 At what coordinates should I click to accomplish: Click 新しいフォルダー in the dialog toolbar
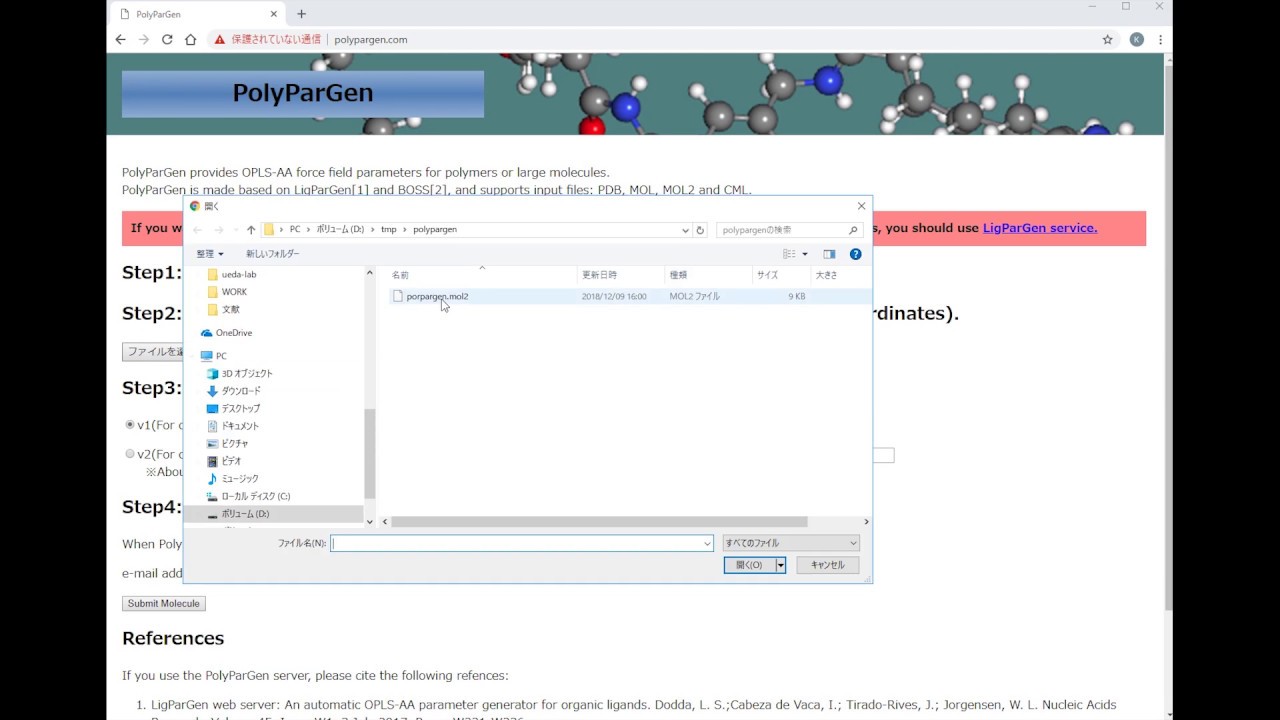pyautogui.click(x=272, y=254)
